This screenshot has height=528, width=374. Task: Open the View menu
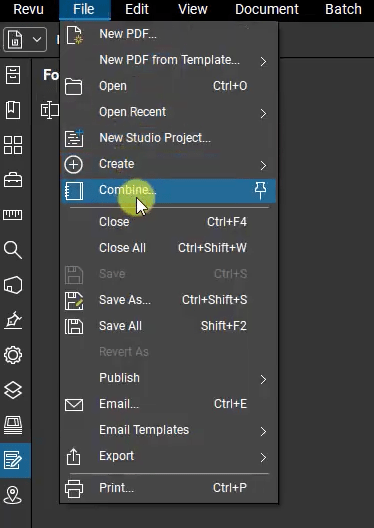tap(193, 9)
